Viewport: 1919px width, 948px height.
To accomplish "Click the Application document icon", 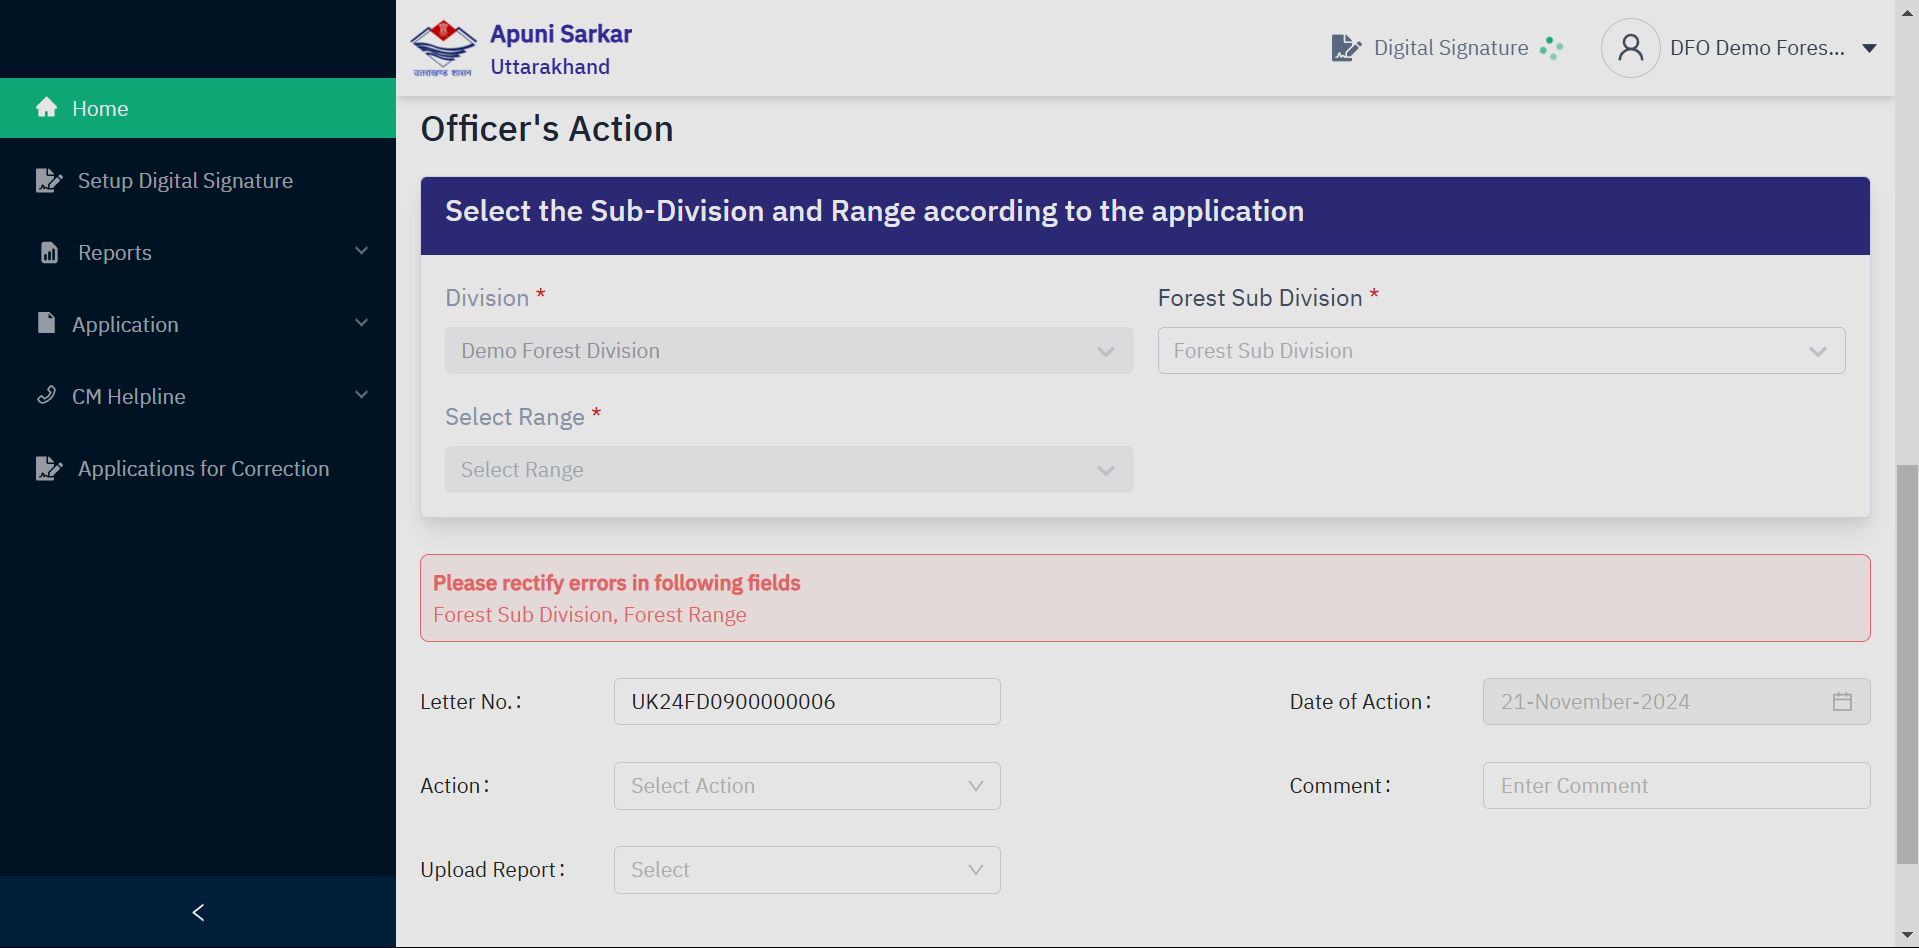I will pyautogui.click(x=46, y=322).
